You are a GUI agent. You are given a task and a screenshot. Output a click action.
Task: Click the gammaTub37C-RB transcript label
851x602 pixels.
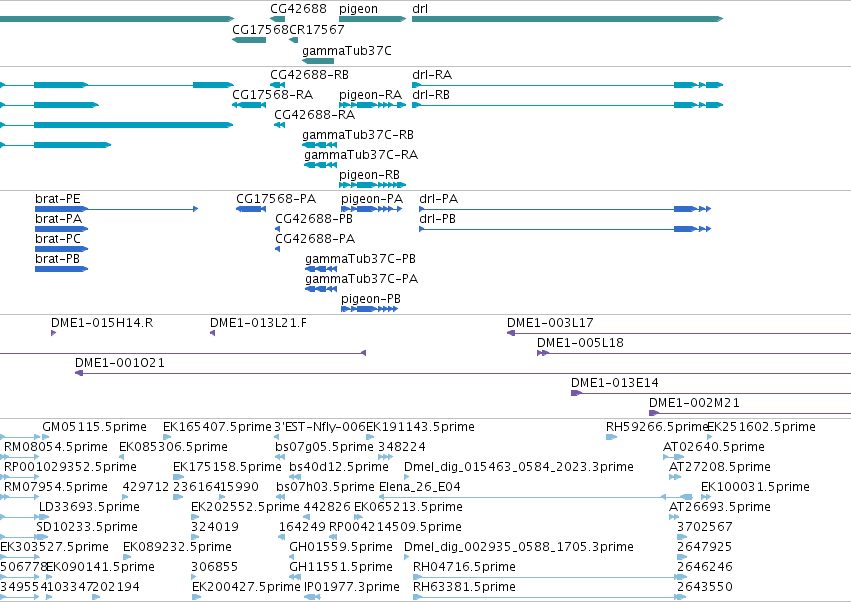click(x=358, y=135)
